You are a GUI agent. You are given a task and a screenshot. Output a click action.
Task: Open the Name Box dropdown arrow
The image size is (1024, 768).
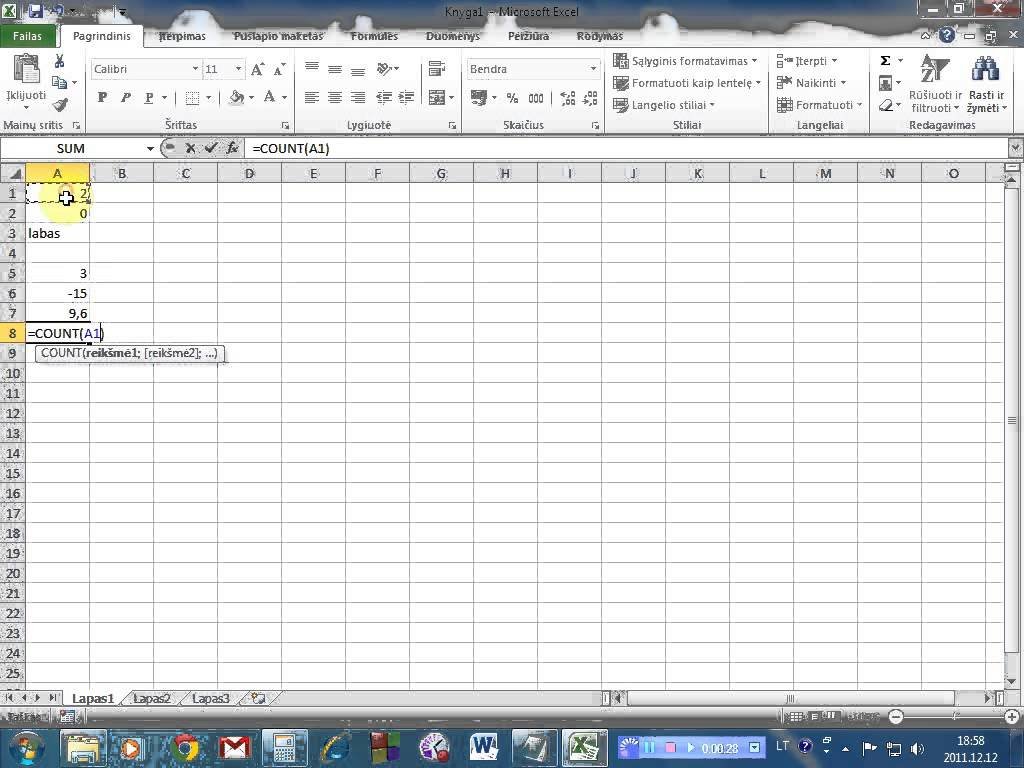click(x=150, y=148)
